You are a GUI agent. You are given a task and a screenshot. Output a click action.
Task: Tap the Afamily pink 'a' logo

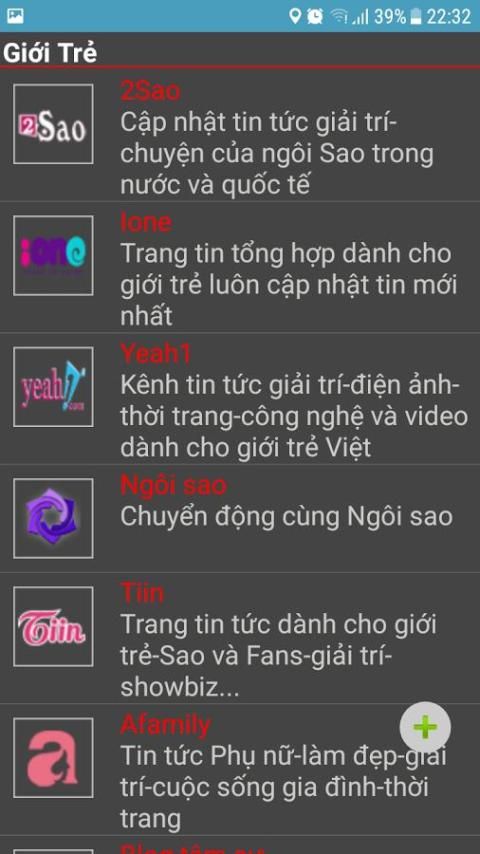[x=53, y=758]
